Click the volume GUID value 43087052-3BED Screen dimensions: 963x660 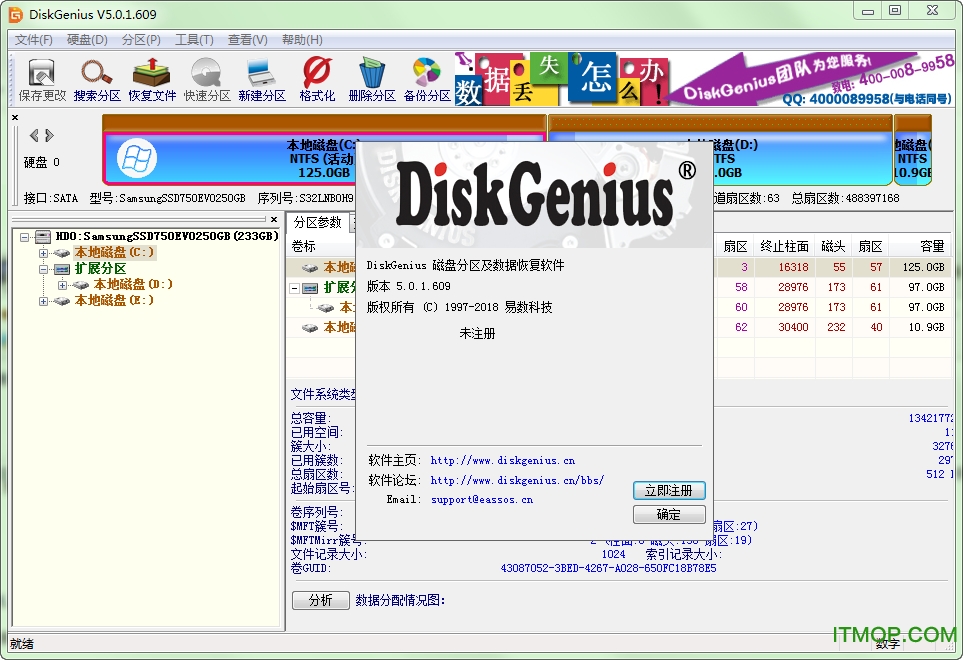tap(608, 569)
